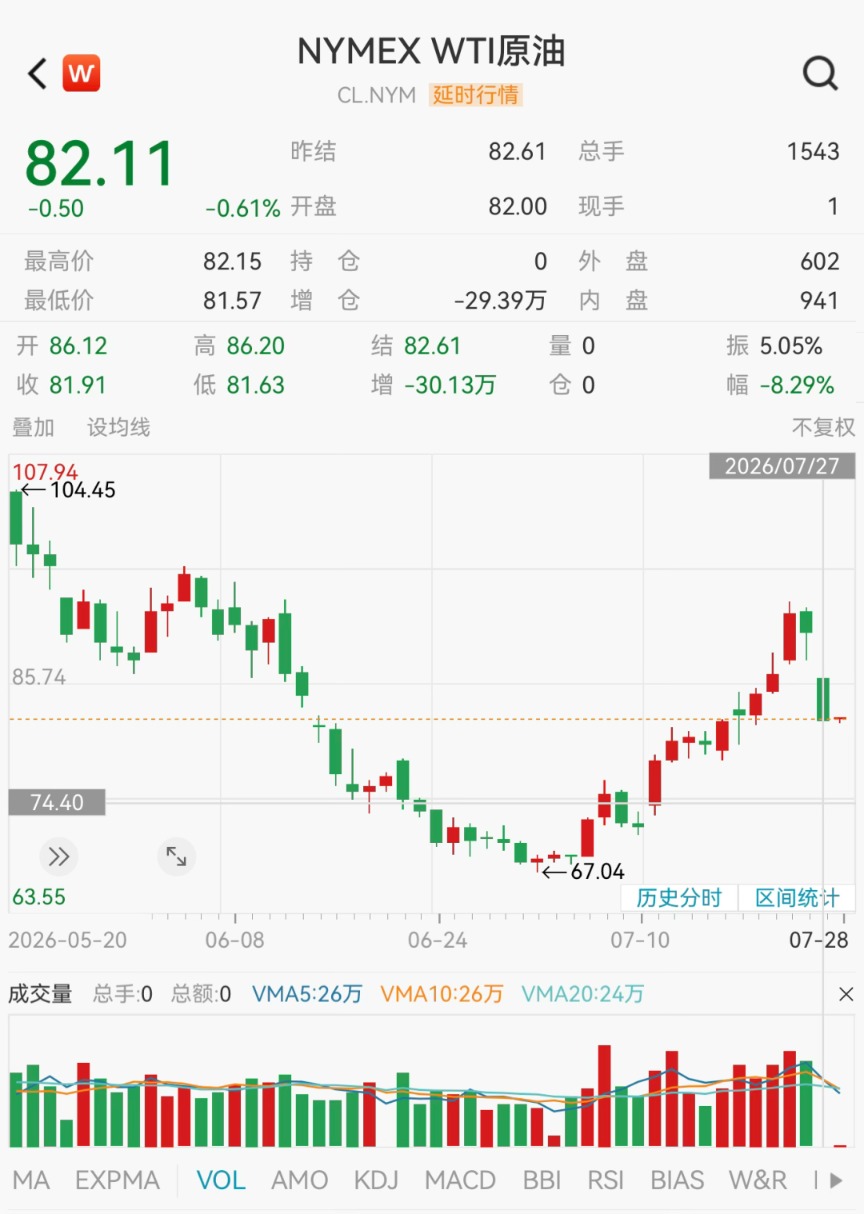Open 历史分时 history intraday view
864x1214 pixels.
point(679,897)
